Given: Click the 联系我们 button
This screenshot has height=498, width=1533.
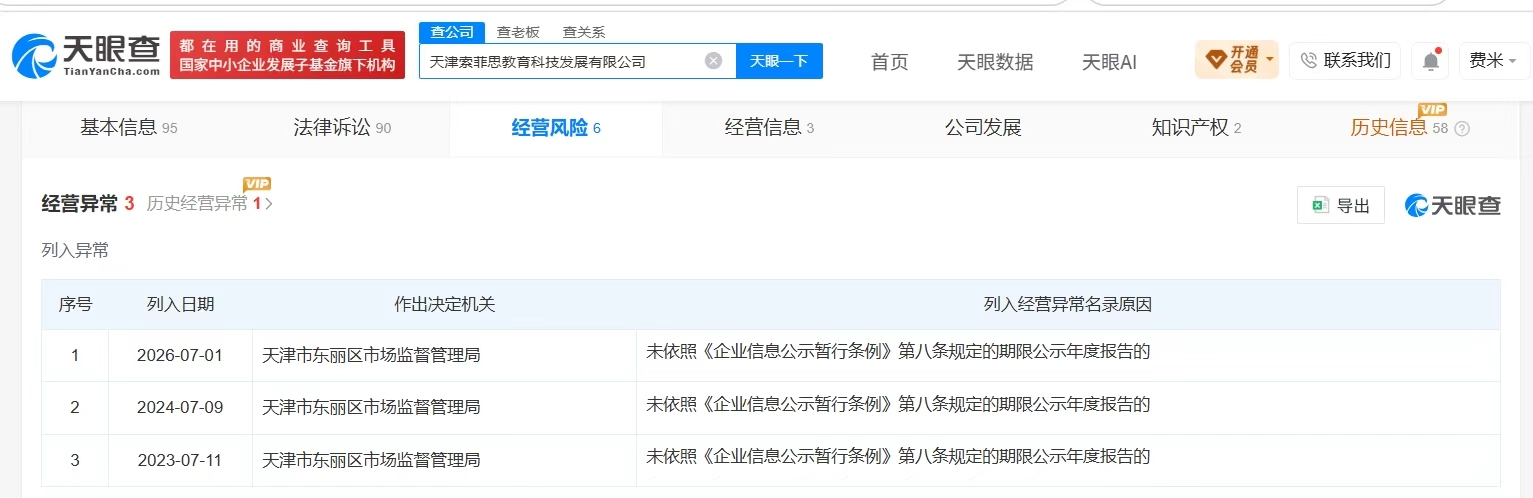Looking at the screenshot, I should click(1345, 61).
